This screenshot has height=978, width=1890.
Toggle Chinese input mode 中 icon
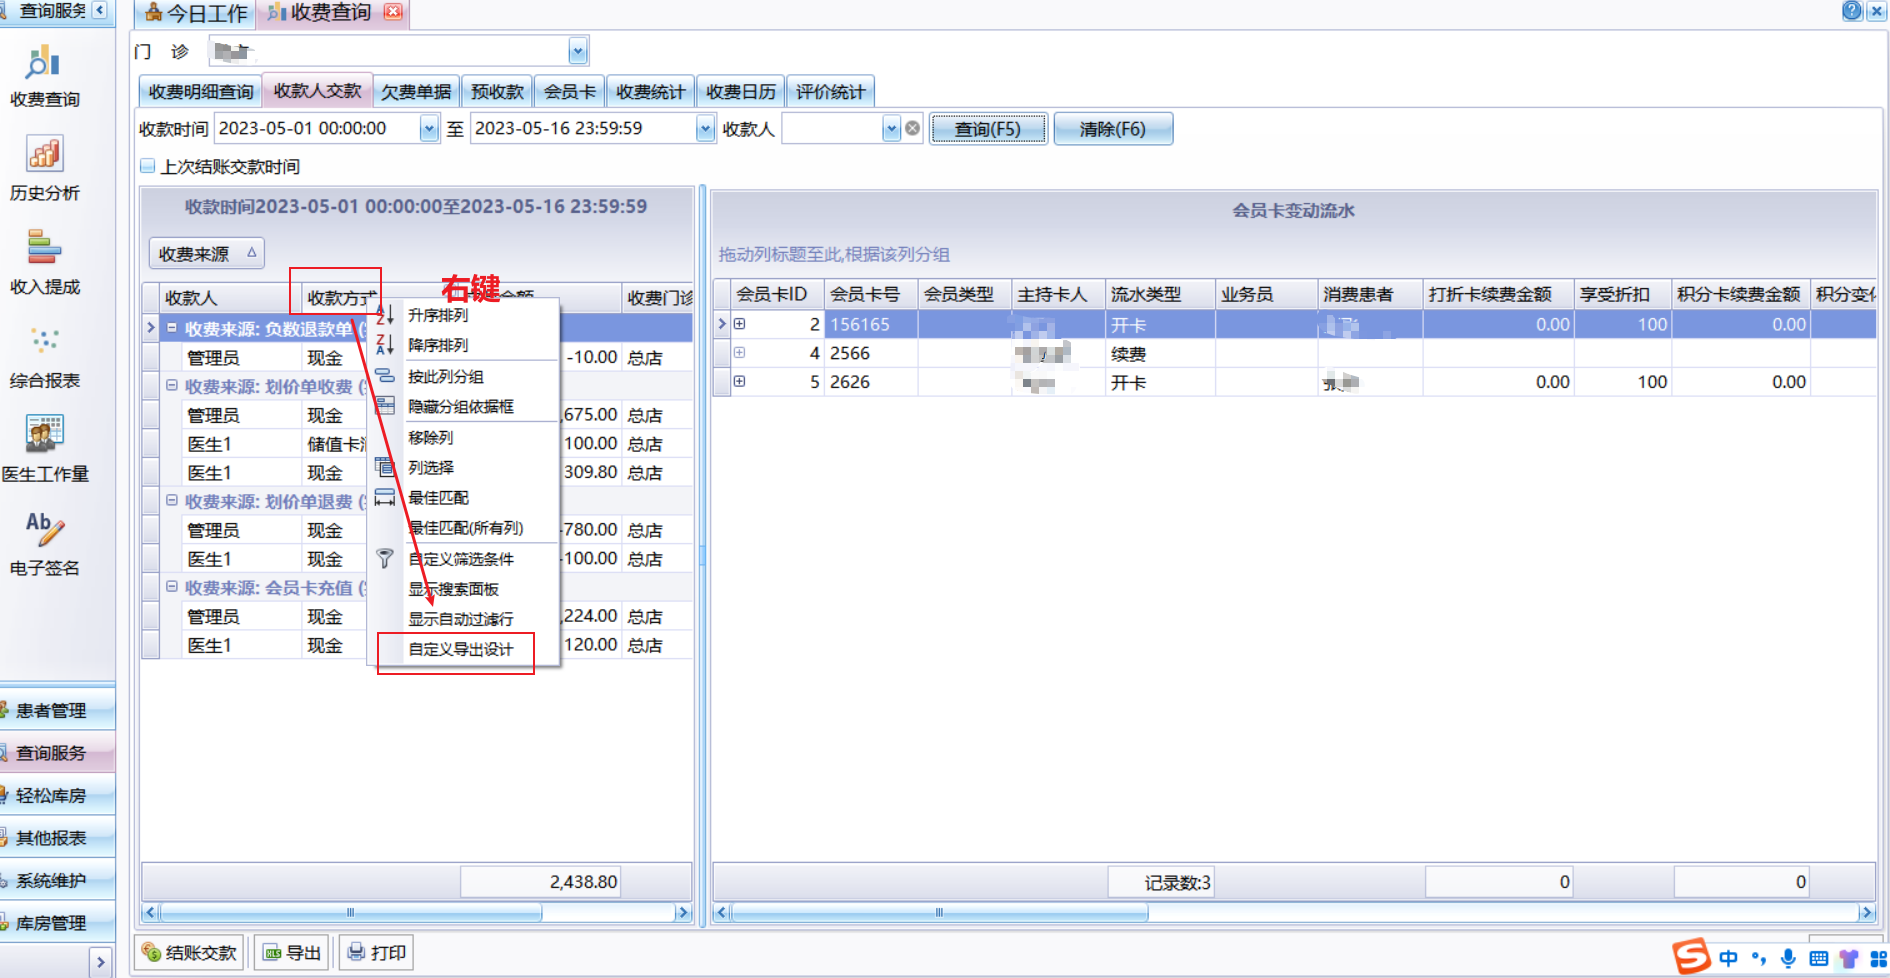pyautogui.click(x=1728, y=958)
